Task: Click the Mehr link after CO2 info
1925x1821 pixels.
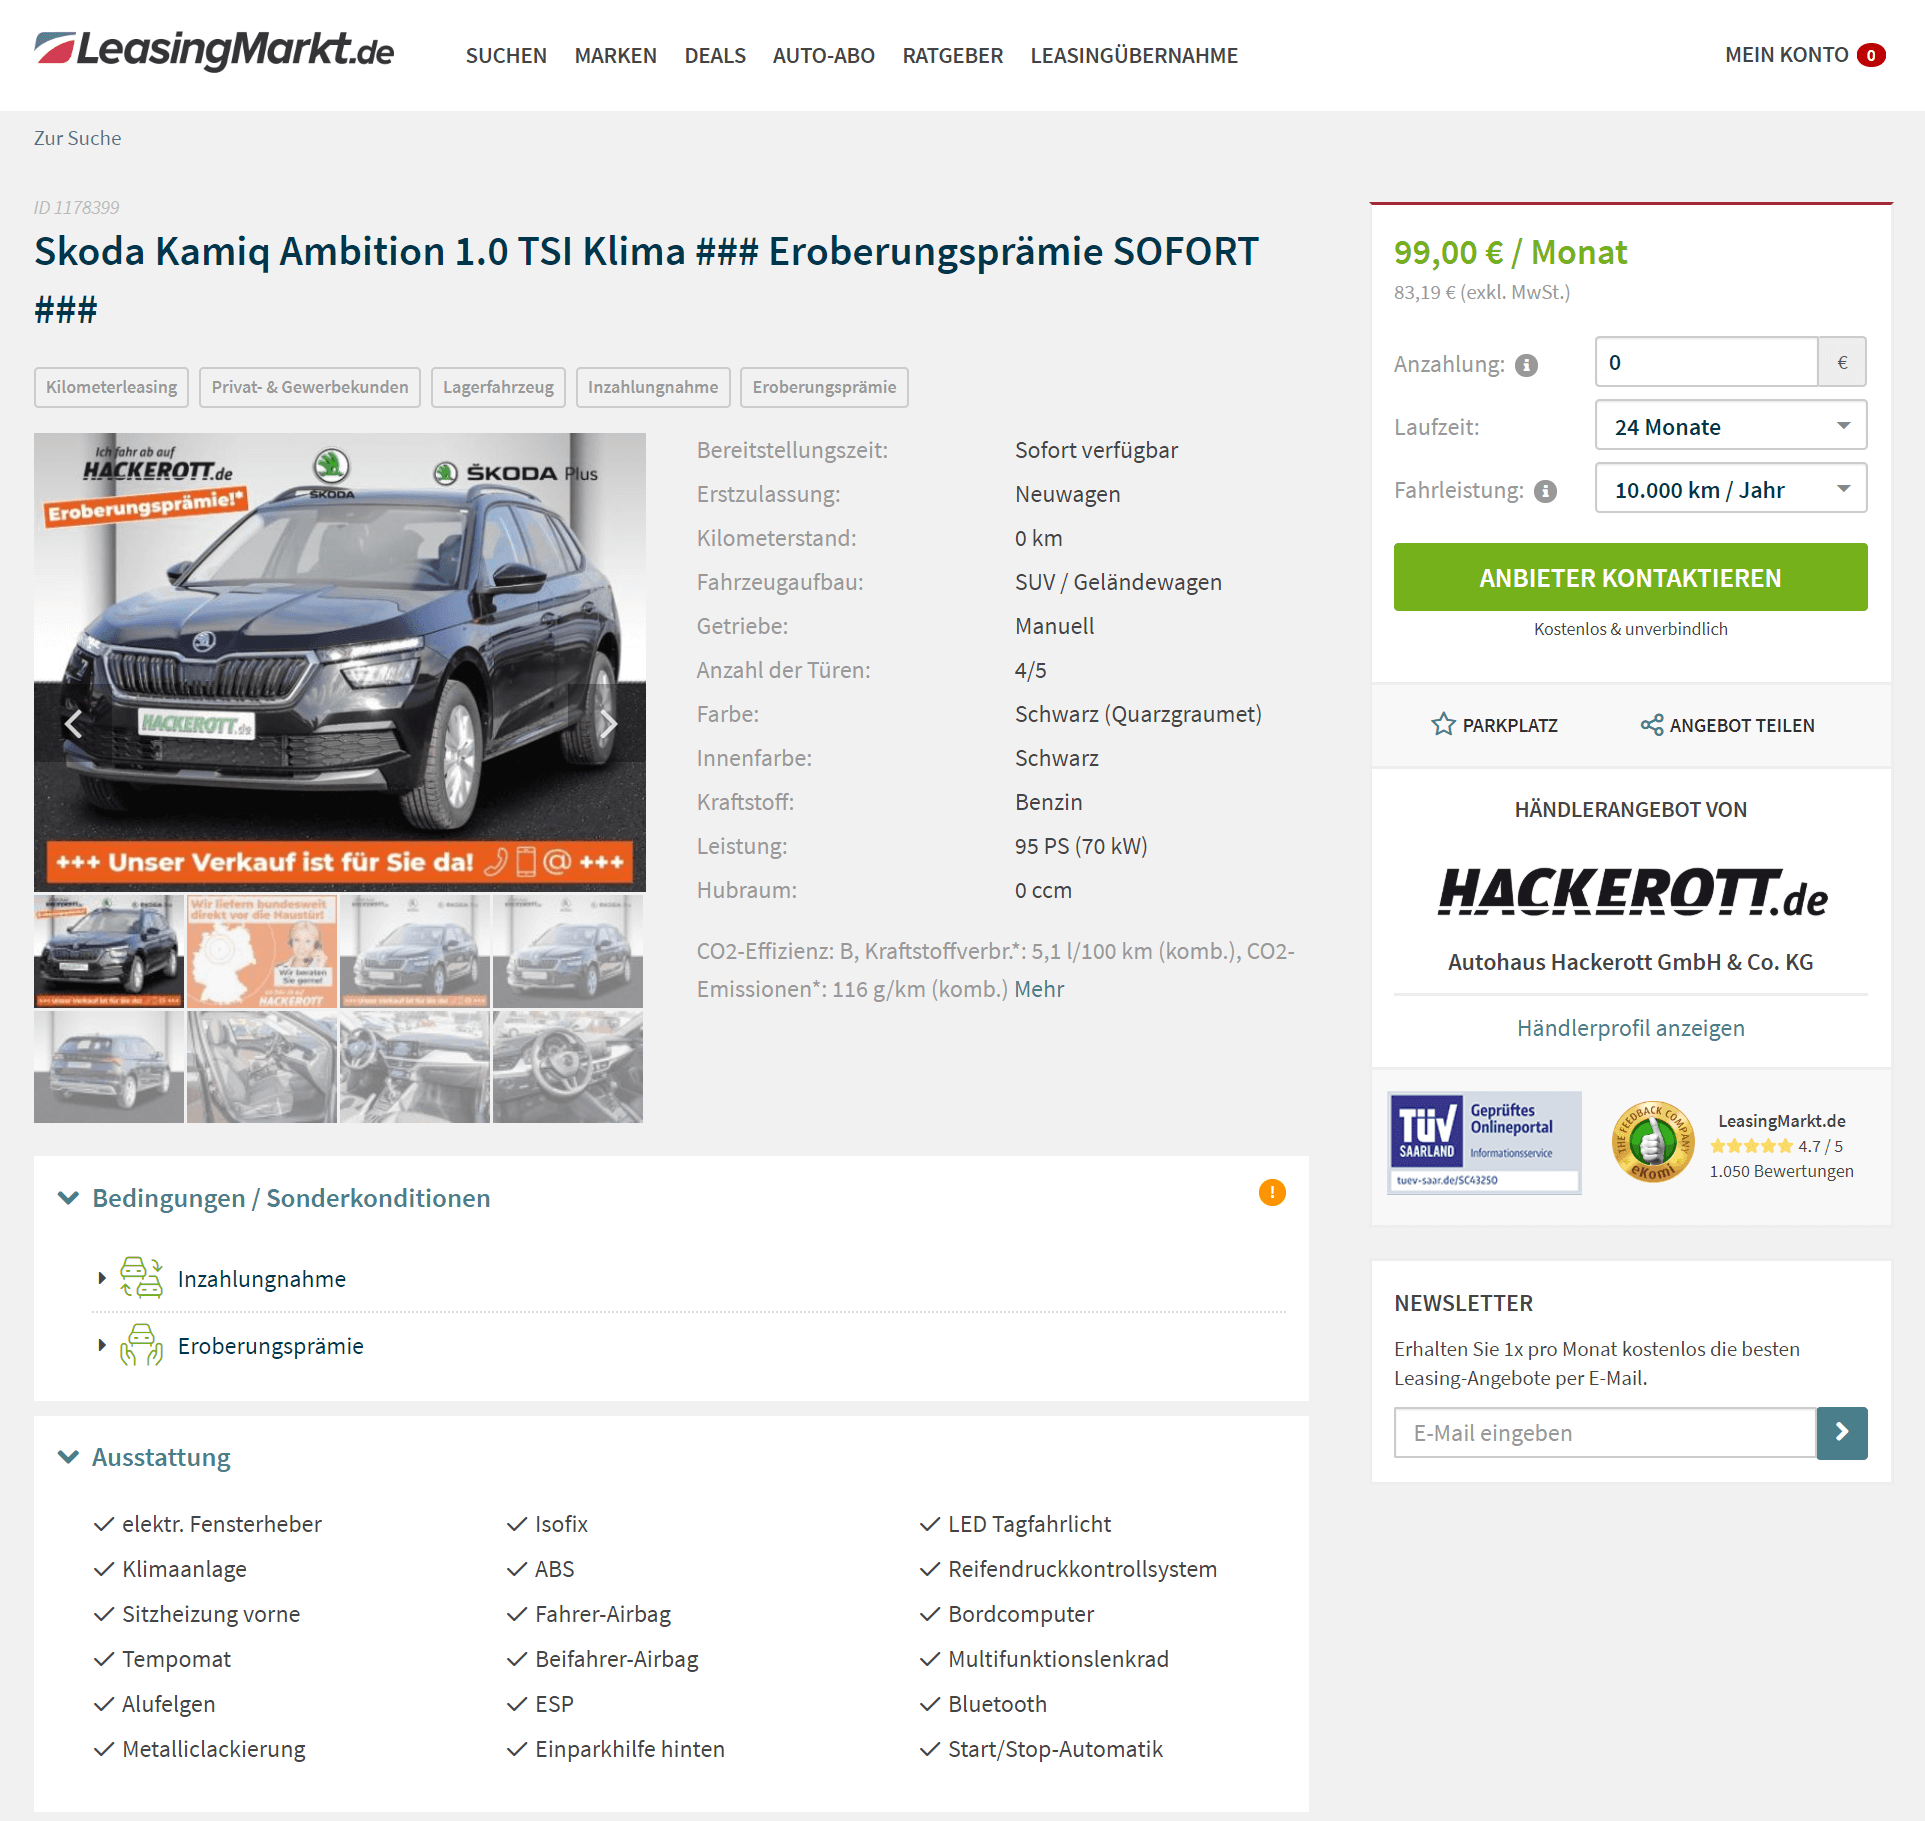Action: 1039,989
